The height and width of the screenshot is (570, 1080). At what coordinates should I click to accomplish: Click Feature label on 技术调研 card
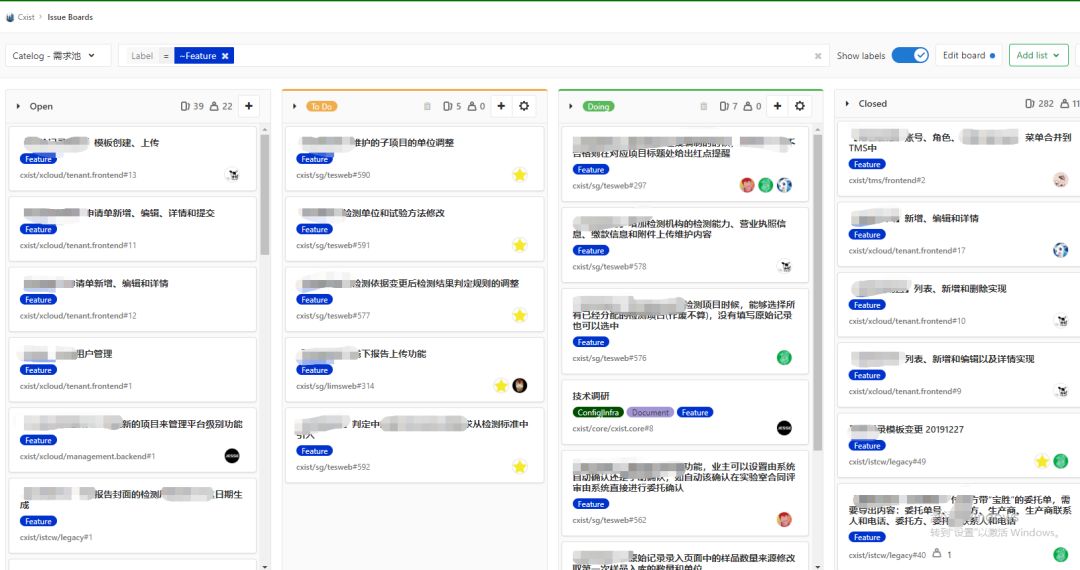pos(695,412)
